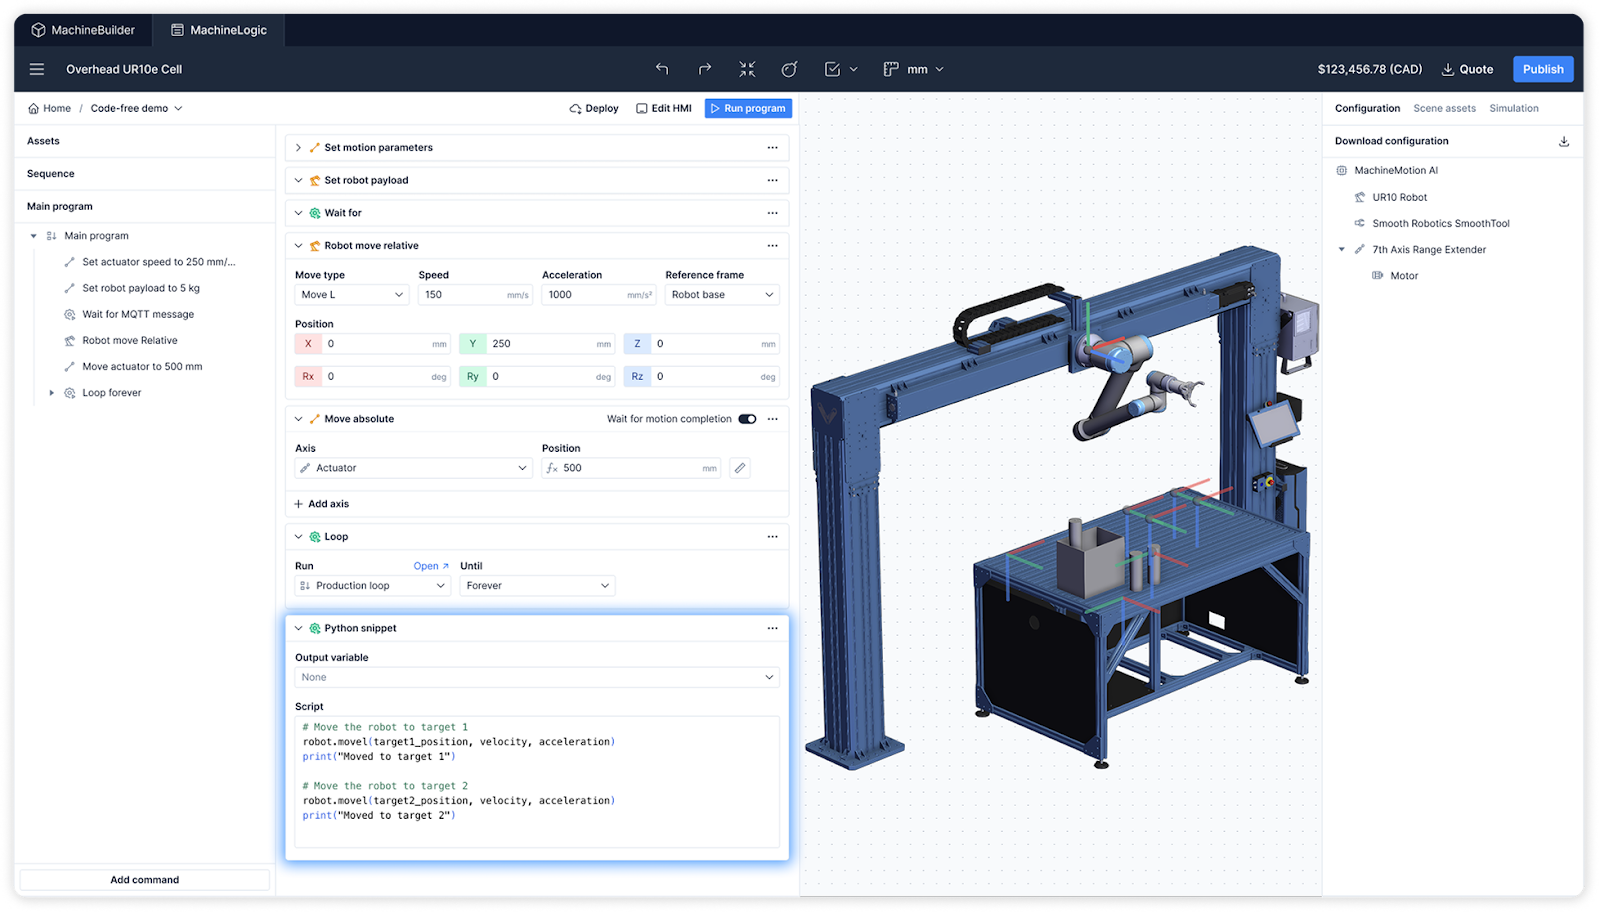Click the pencil edit icon beside Position
The height and width of the screenshot is (913, 1600).
point(740,468)
